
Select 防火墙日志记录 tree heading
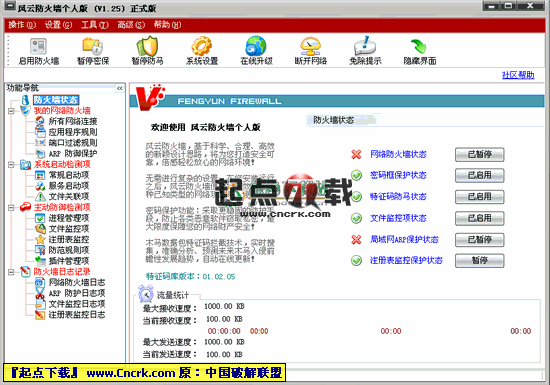point(62,272)
